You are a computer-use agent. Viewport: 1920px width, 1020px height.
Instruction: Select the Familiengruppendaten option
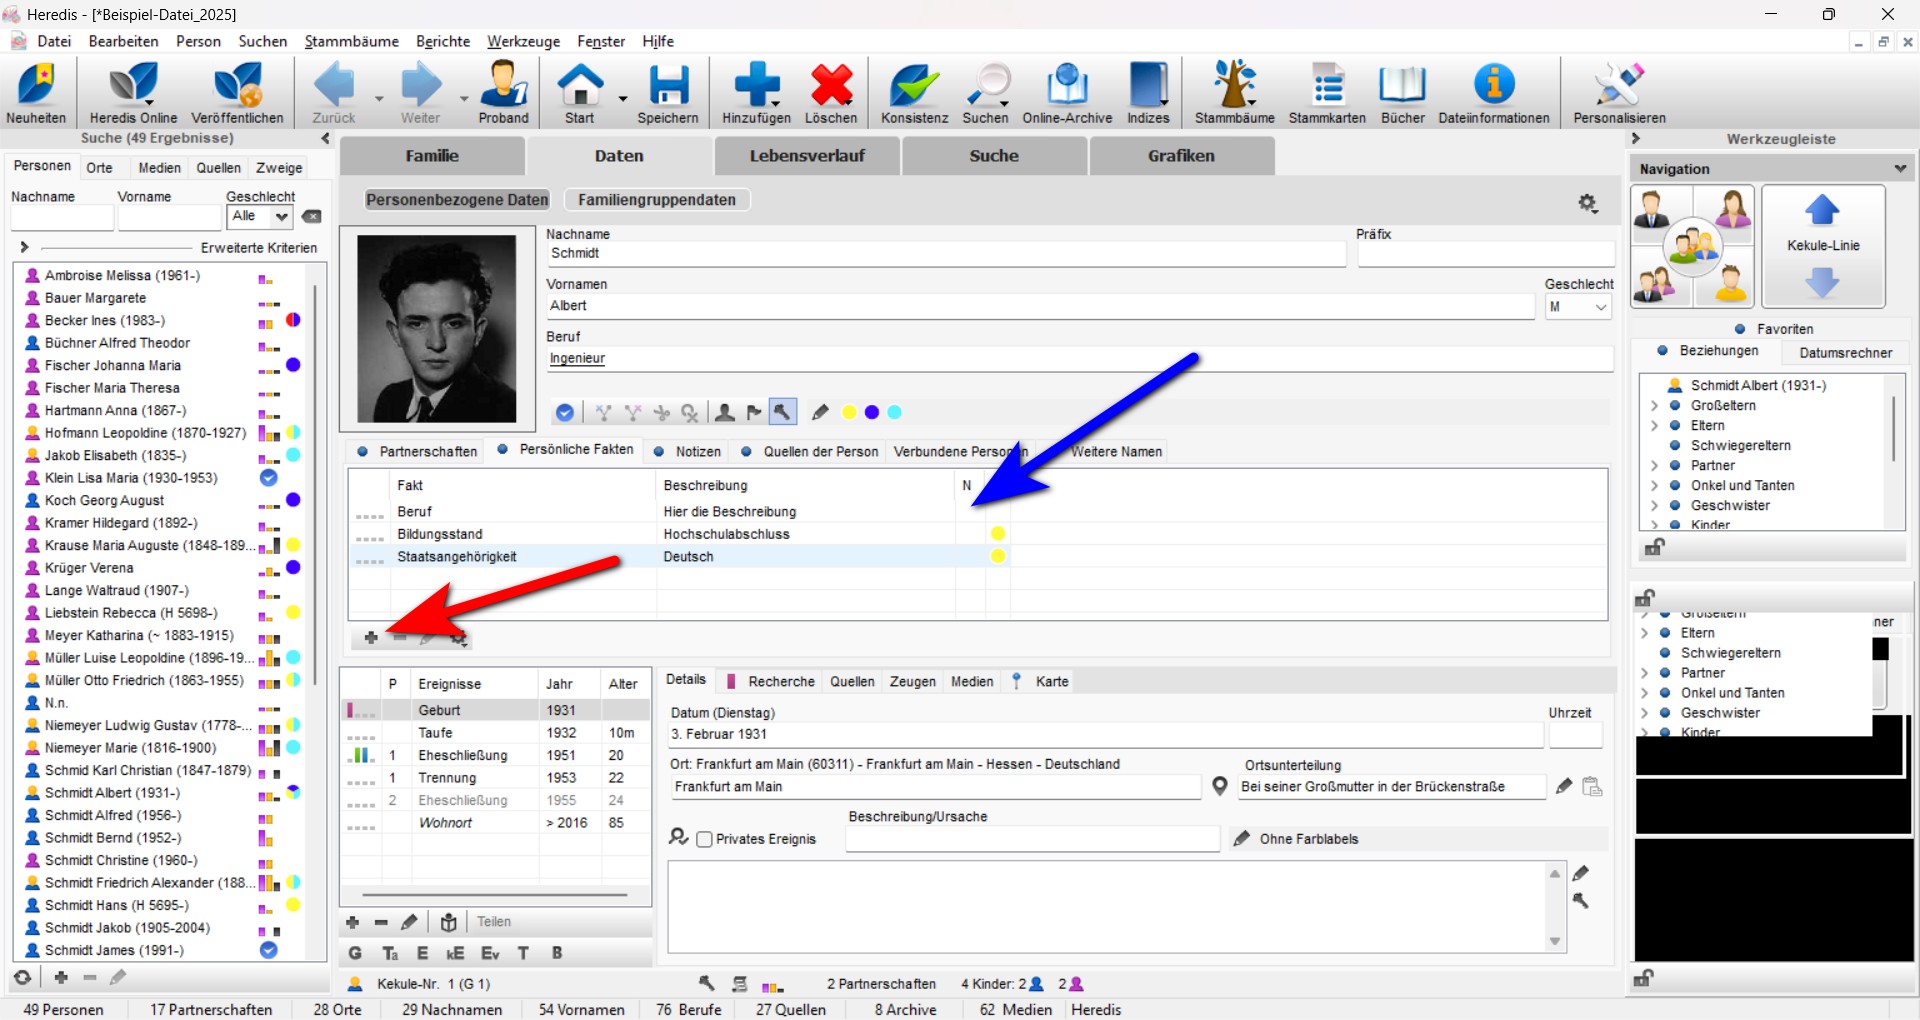pyautogui.click(x=656, y=200)
